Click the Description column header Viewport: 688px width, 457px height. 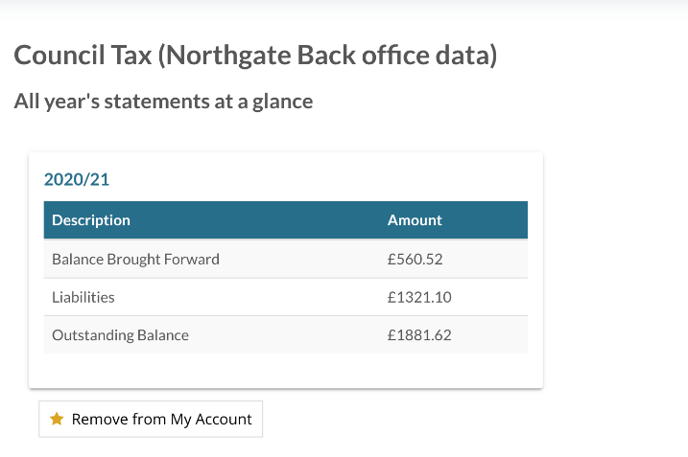pos(91,220)
